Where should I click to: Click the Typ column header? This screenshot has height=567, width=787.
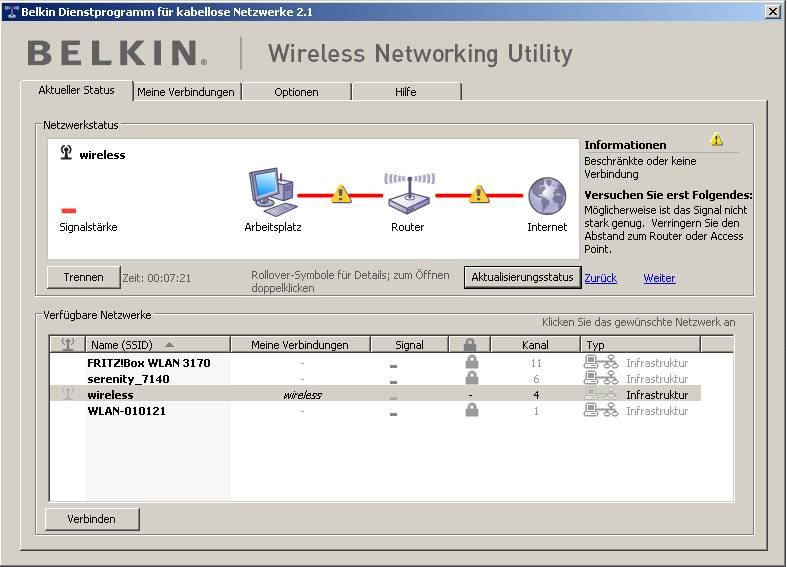(x=640, y=344)
